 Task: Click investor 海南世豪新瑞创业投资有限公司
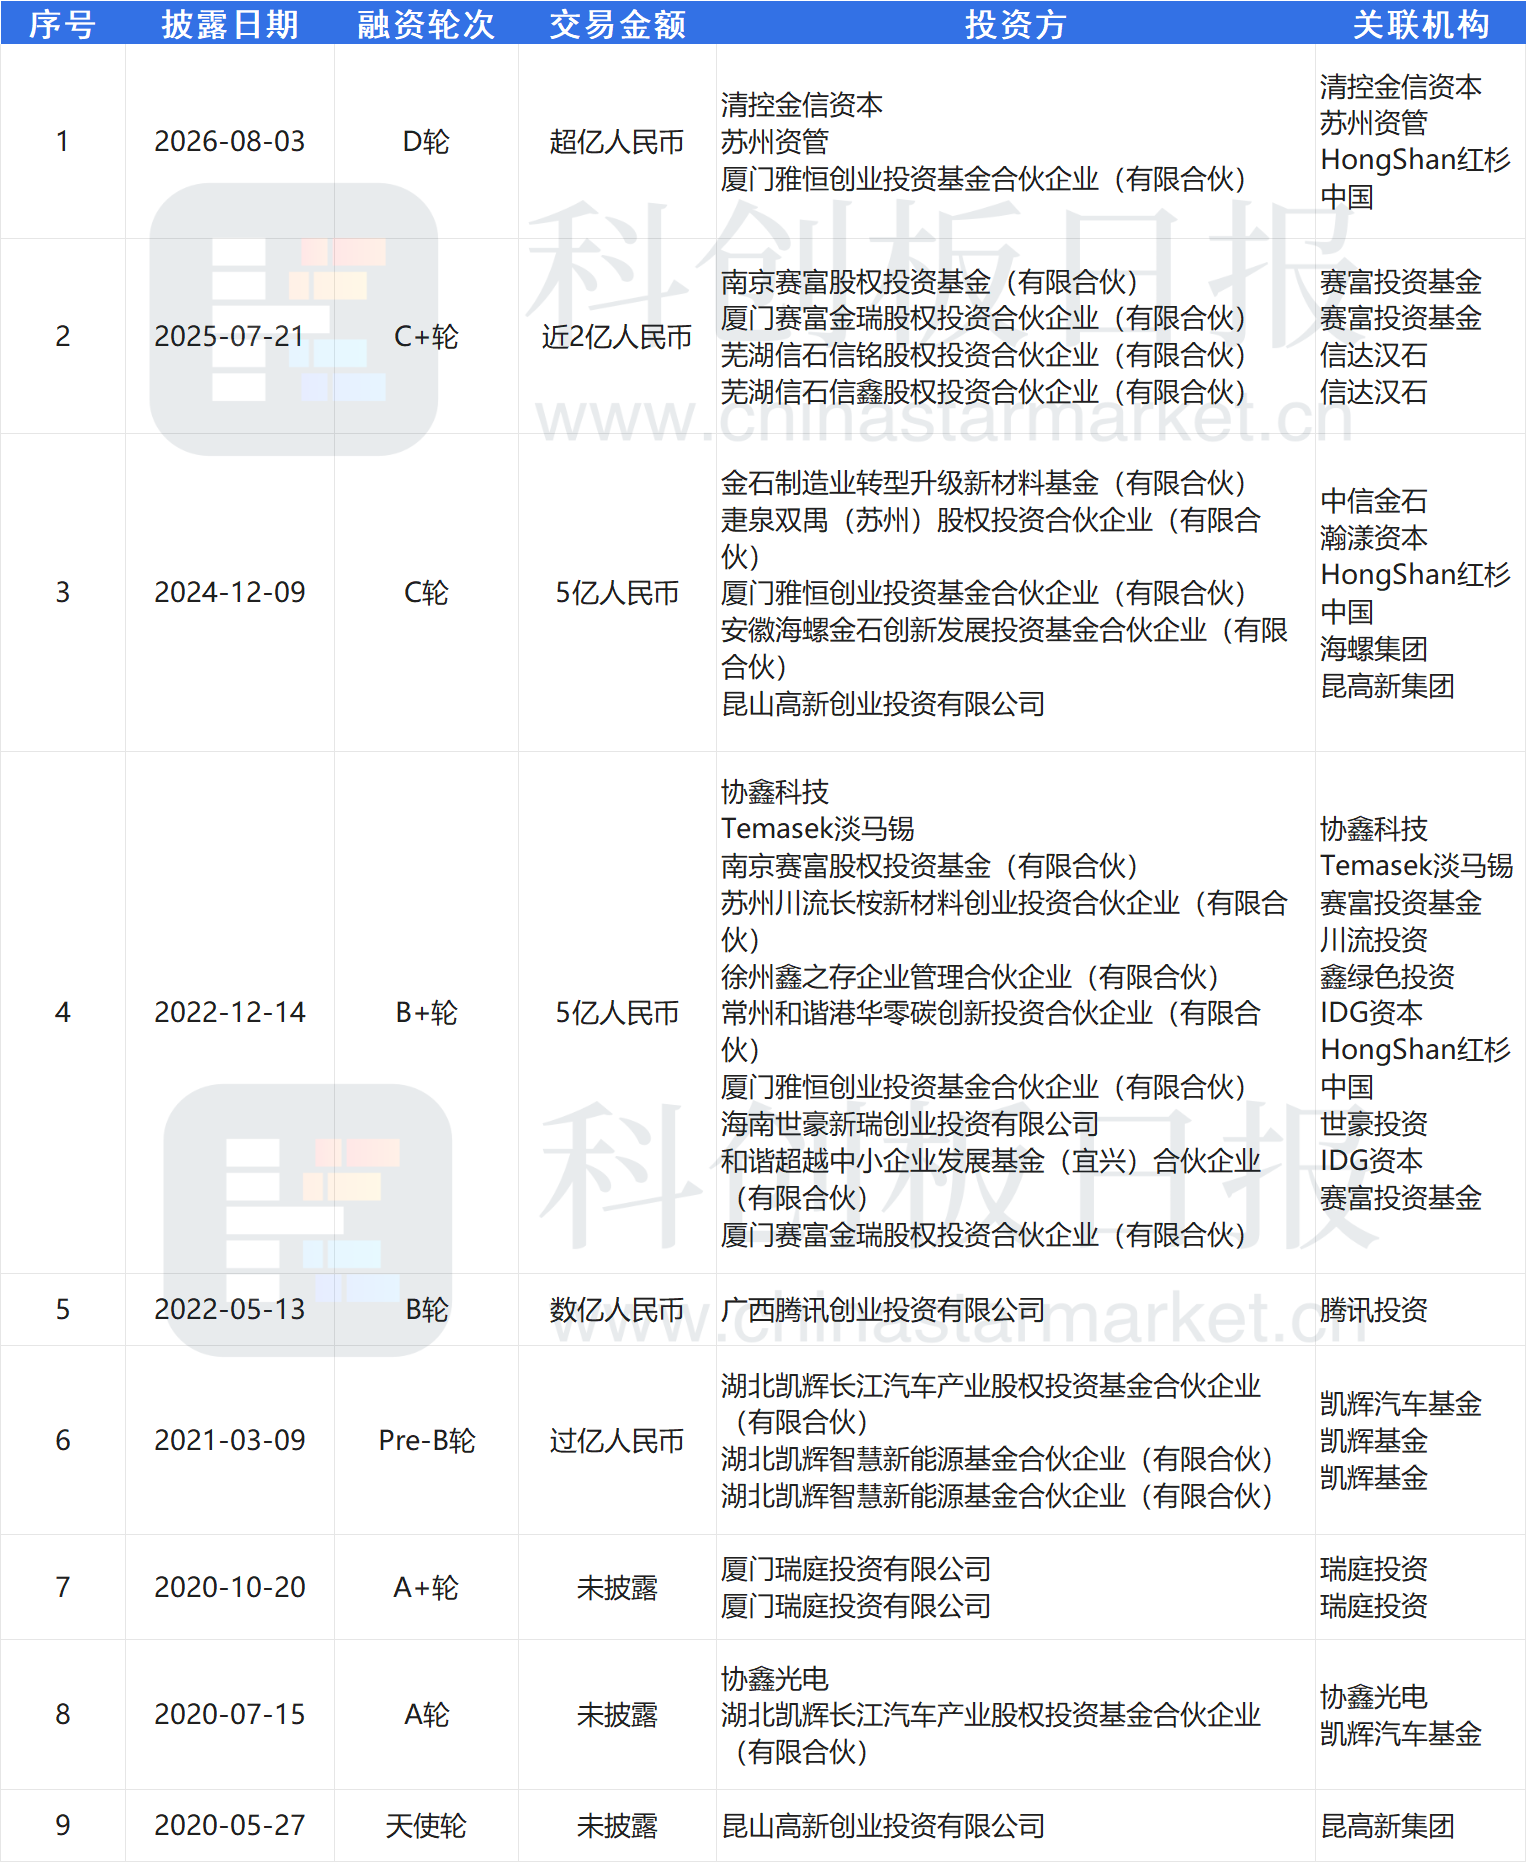tap(910, 1123)
